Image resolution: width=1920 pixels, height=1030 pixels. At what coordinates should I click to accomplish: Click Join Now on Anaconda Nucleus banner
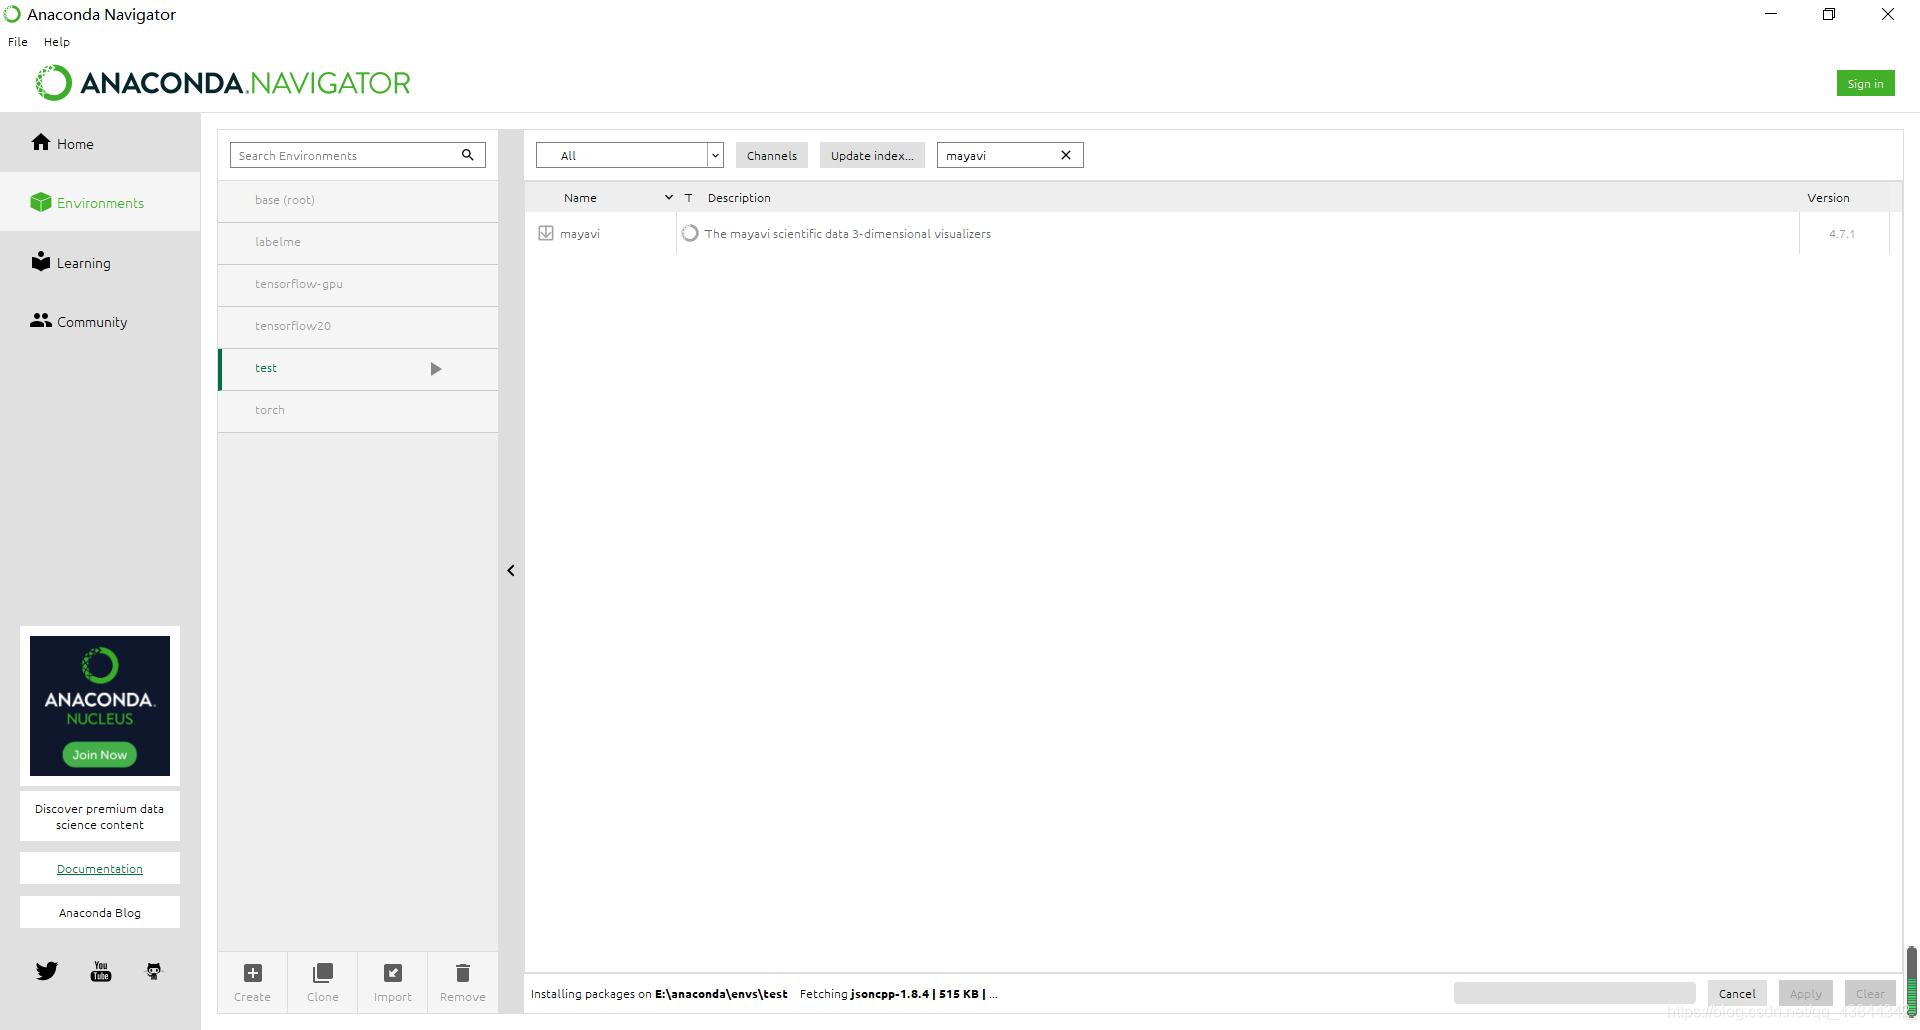tap(100, 755)
